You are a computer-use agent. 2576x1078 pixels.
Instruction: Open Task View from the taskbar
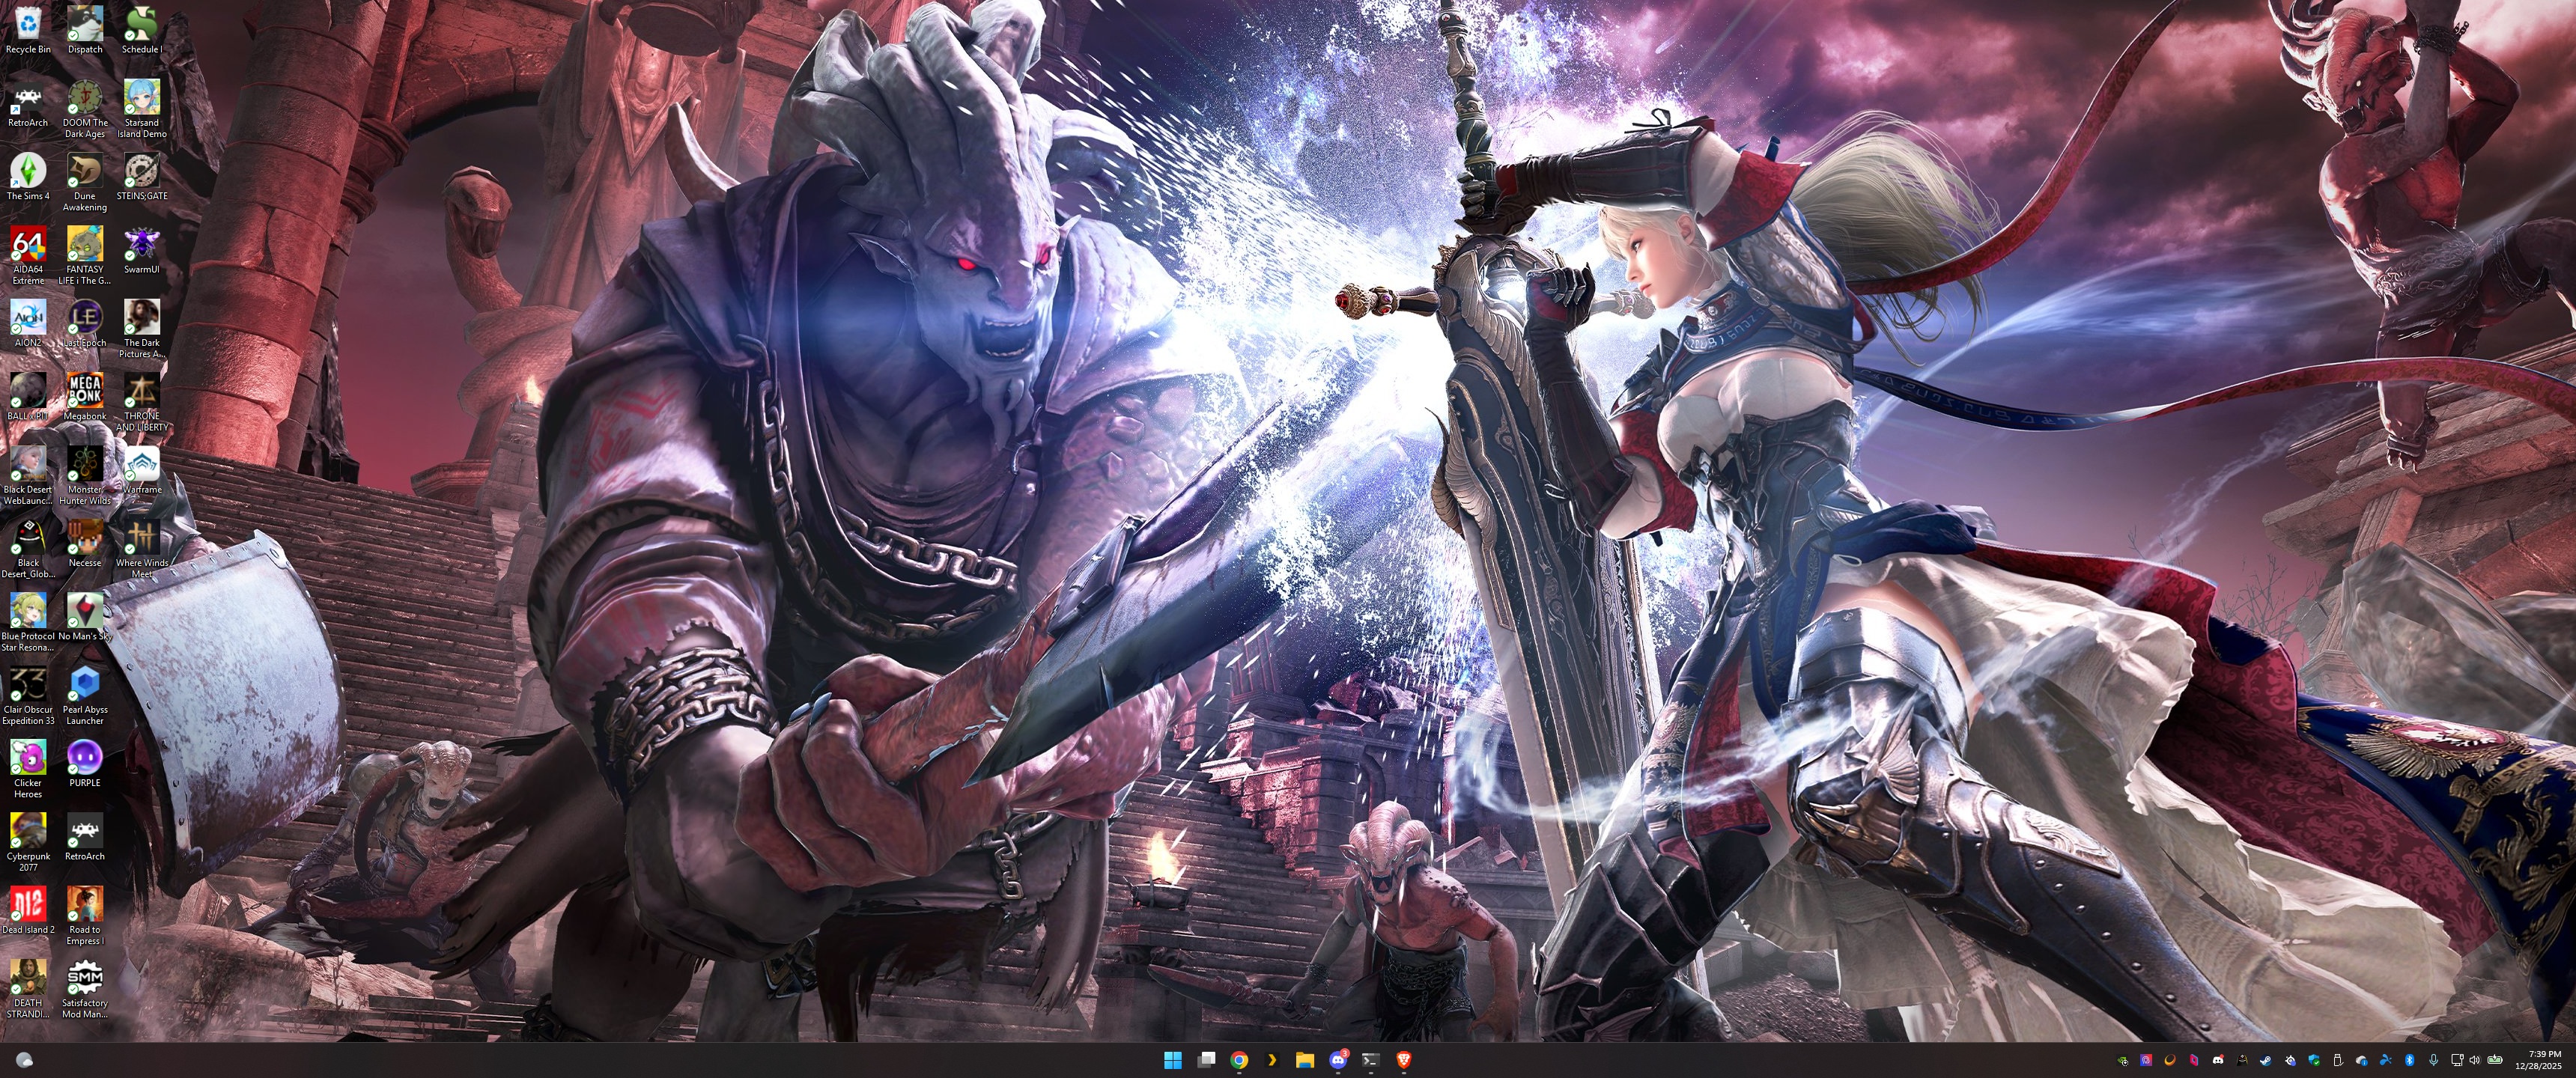coord(1207,1061)
